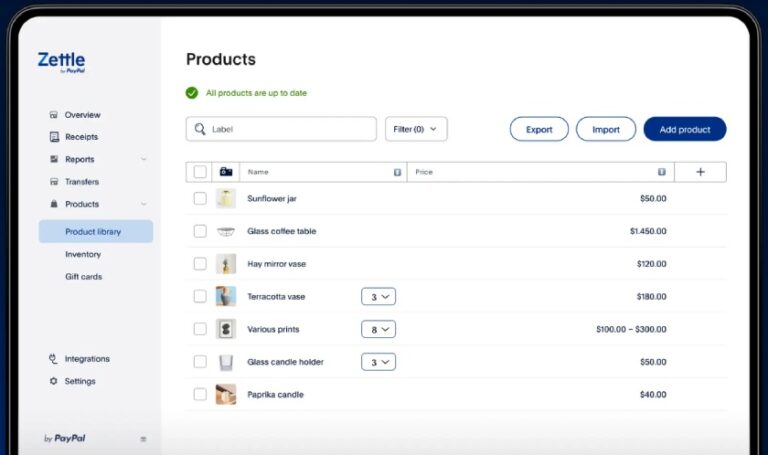Click the Overview sidebar icon
This screenshot has height=455, width=768.
[54, 115]
